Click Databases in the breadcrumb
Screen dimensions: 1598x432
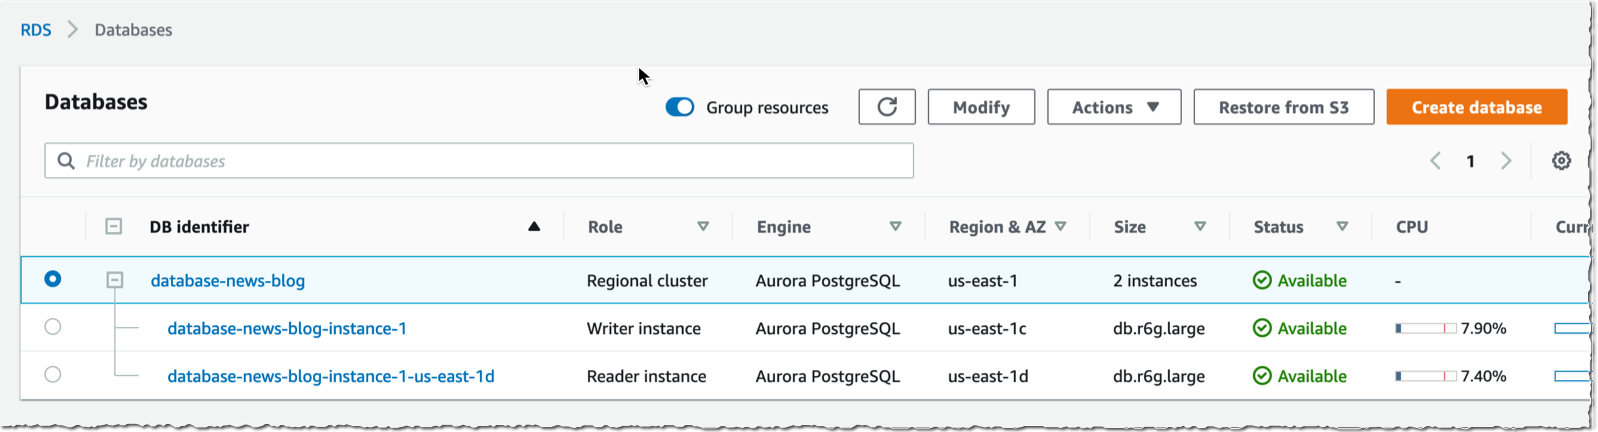point(133,30)
